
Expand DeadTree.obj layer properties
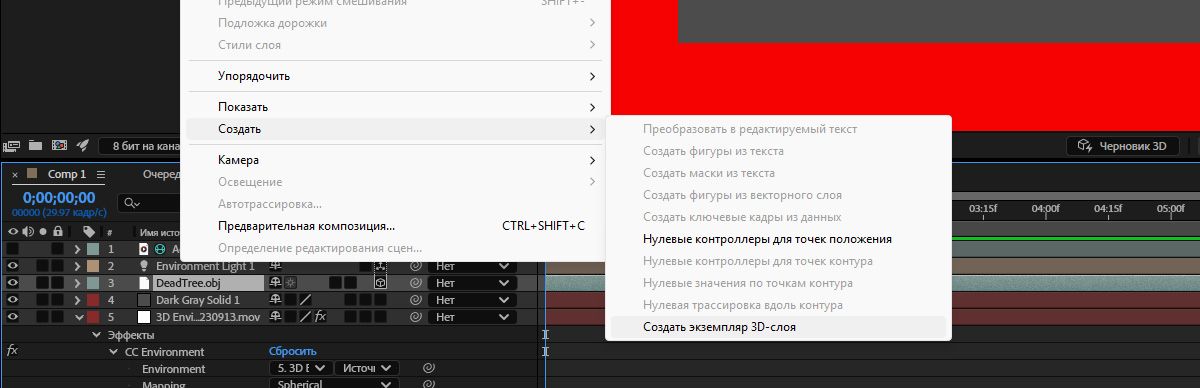tap(77, 283)
